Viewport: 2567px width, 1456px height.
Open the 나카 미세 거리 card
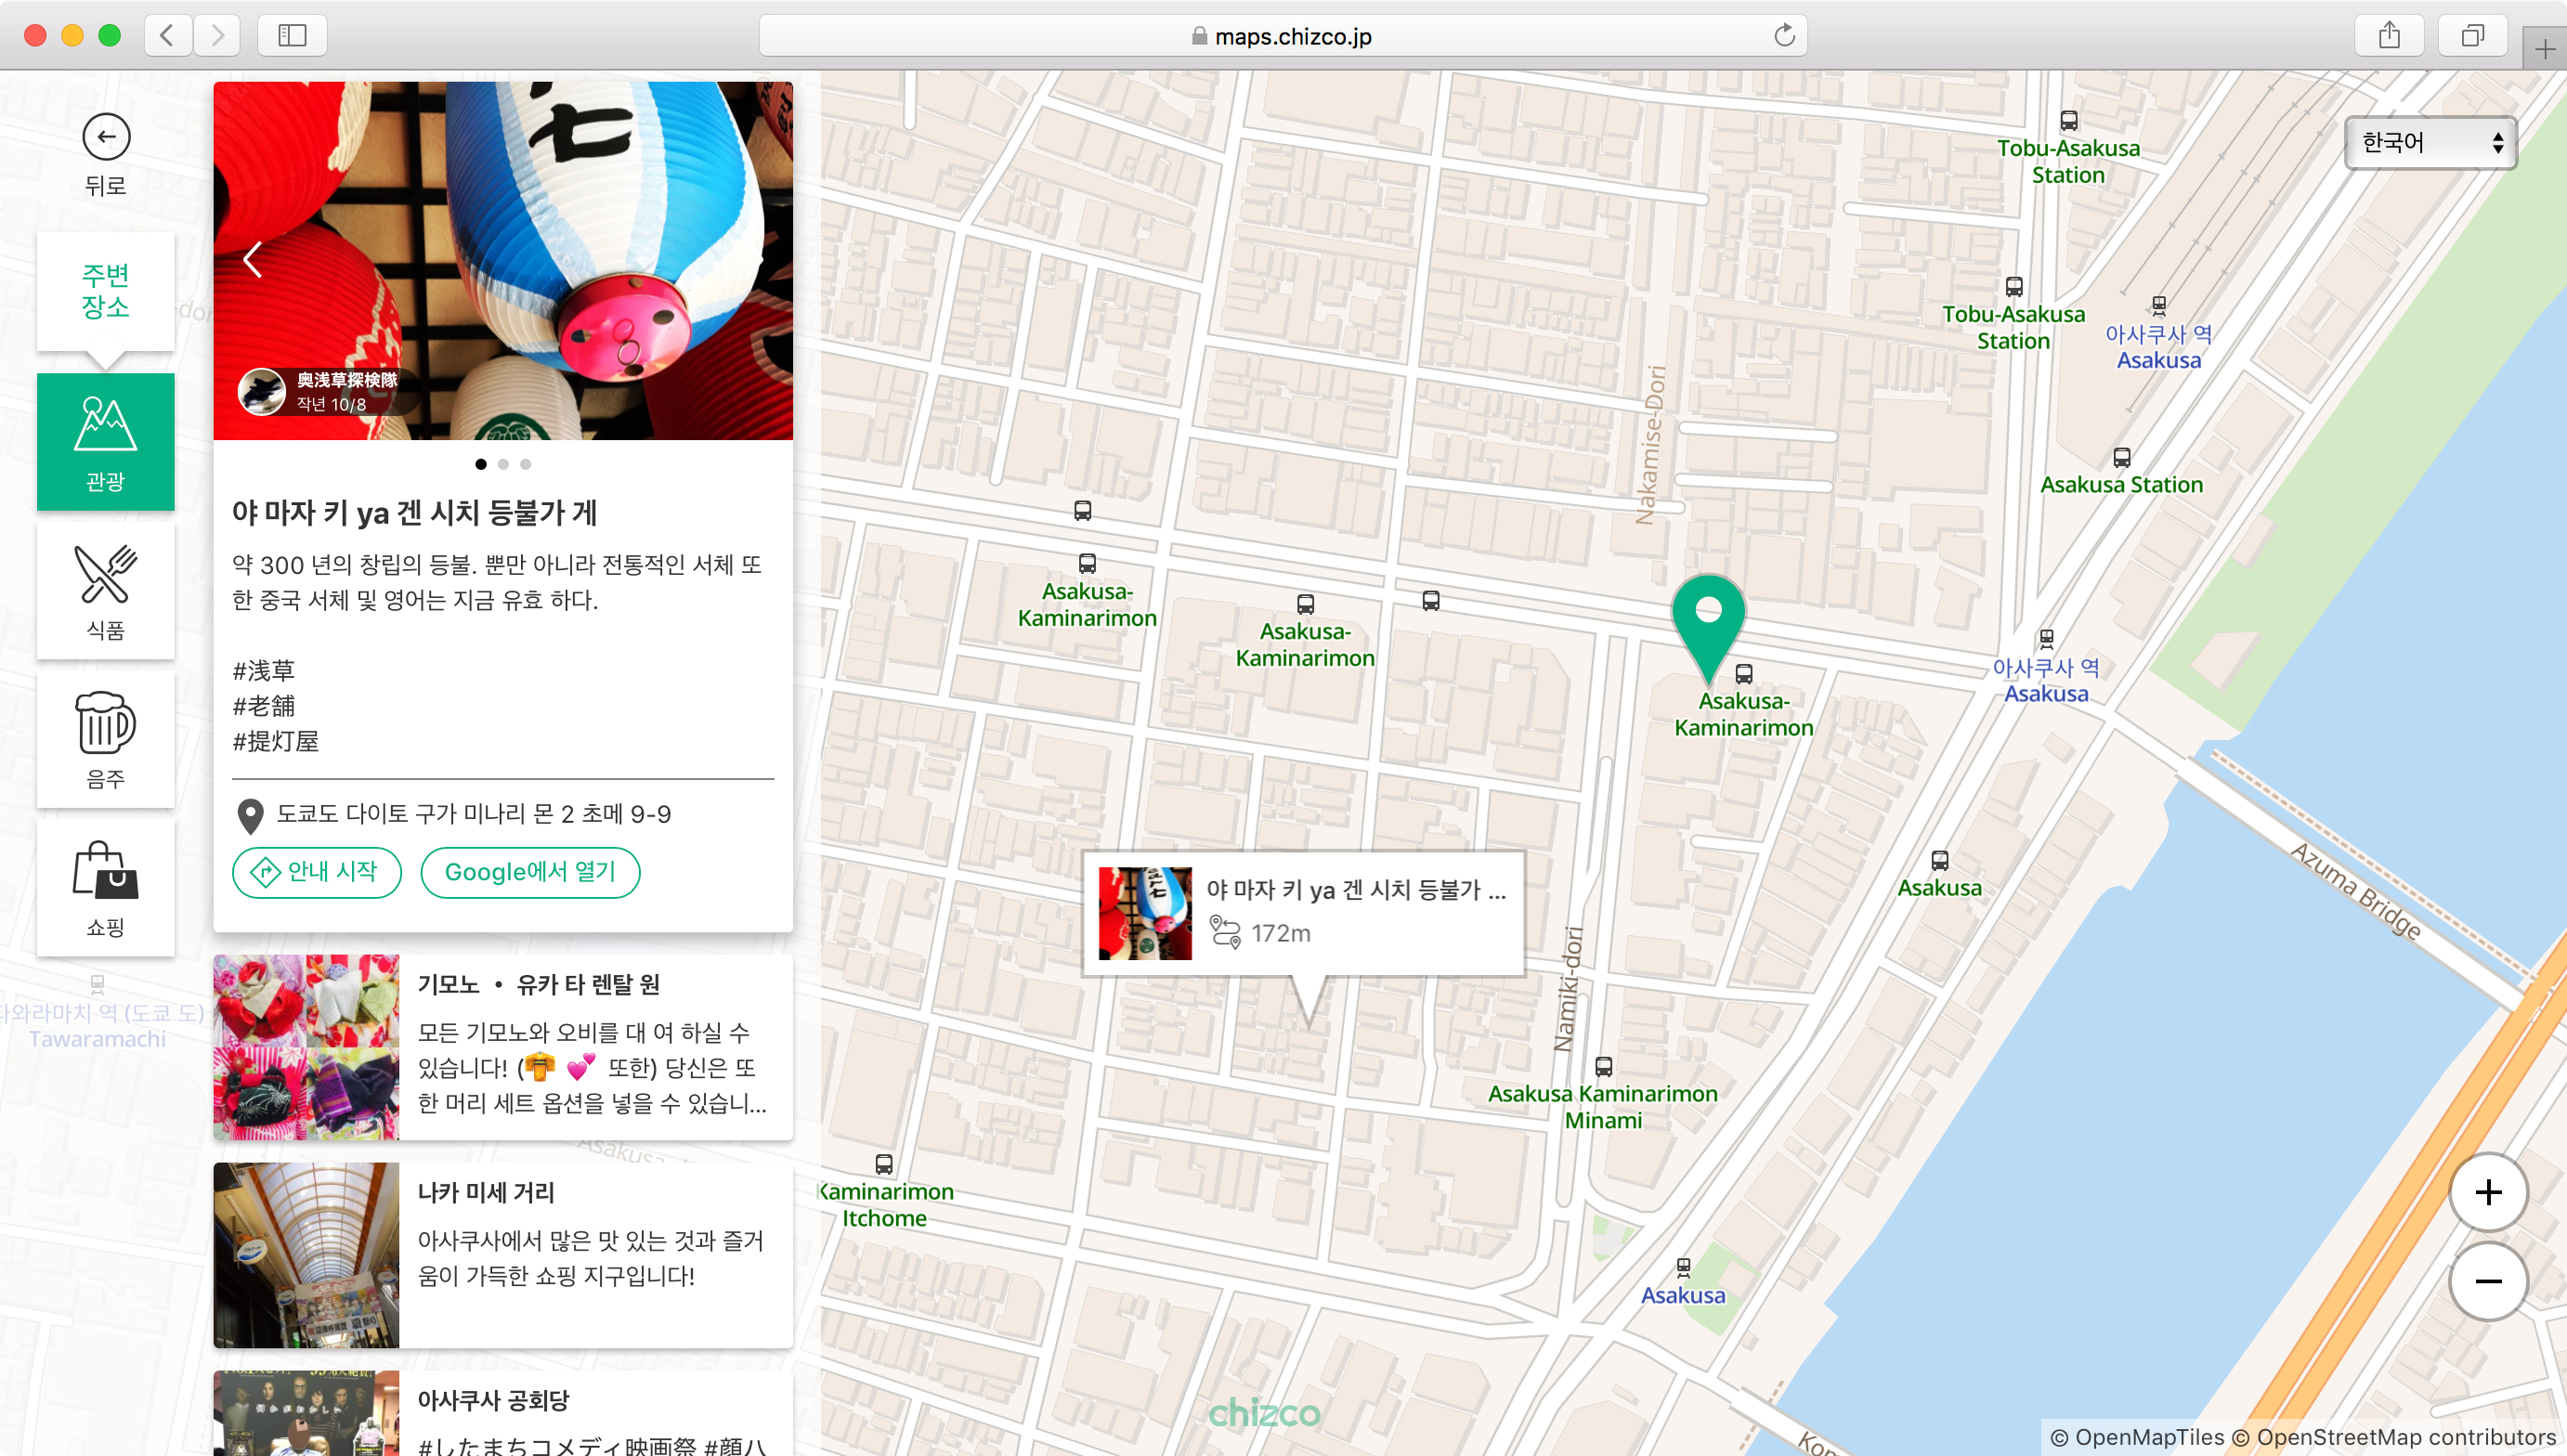[503, 1255]
